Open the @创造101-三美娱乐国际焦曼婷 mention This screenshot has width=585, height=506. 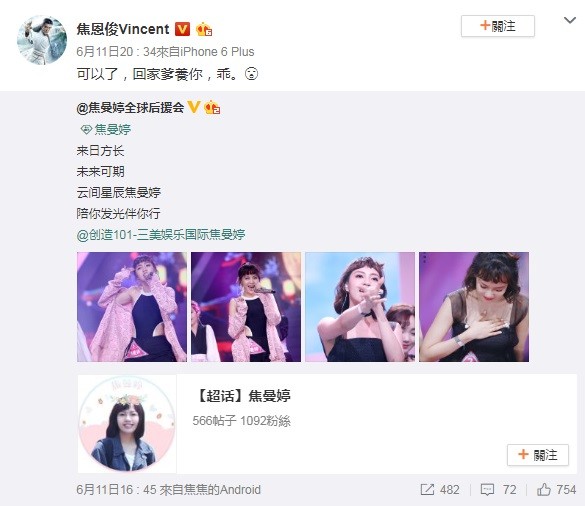click(161, 235)
